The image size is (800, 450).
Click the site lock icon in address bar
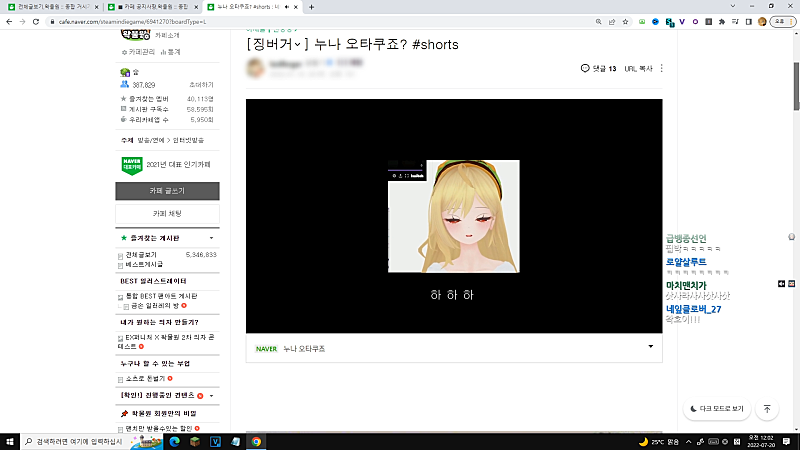[x=52, y=22]
